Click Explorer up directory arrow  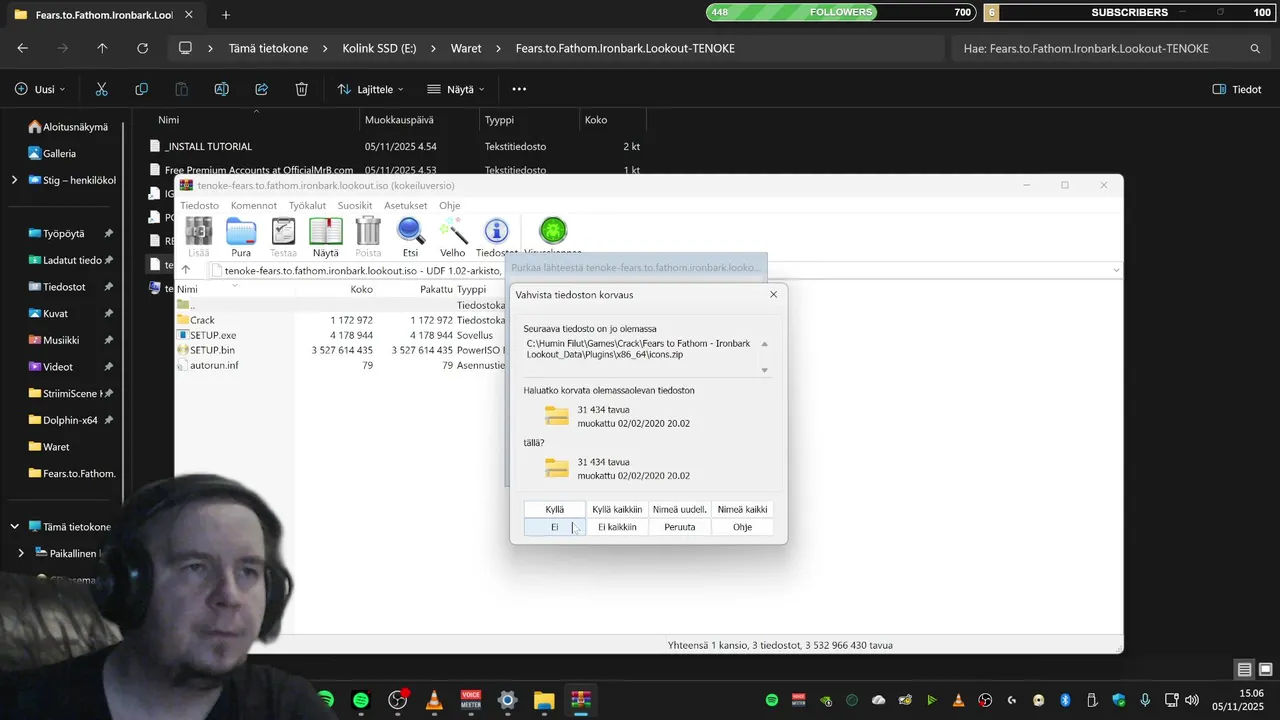click(102, 48)
